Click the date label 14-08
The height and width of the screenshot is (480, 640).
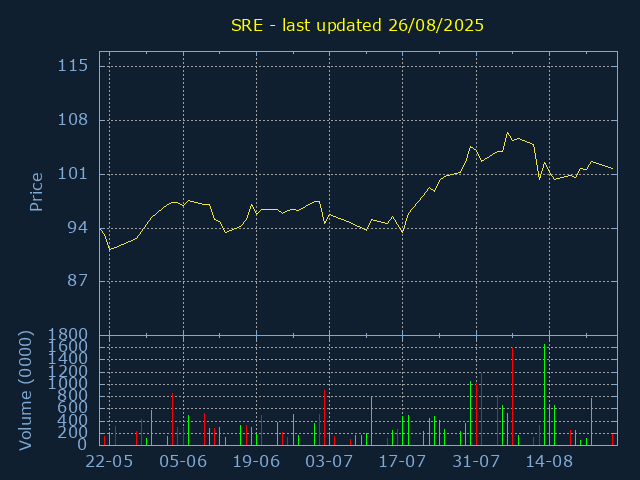549,462
